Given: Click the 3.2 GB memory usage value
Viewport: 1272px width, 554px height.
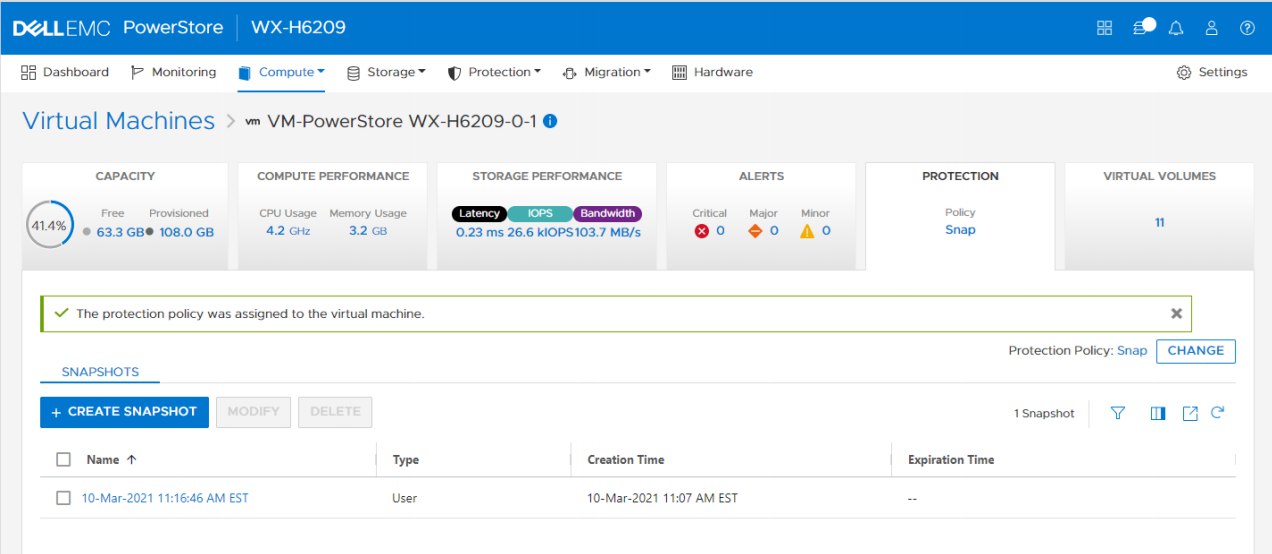Looking at the screenshot, I should click(367, 231).
